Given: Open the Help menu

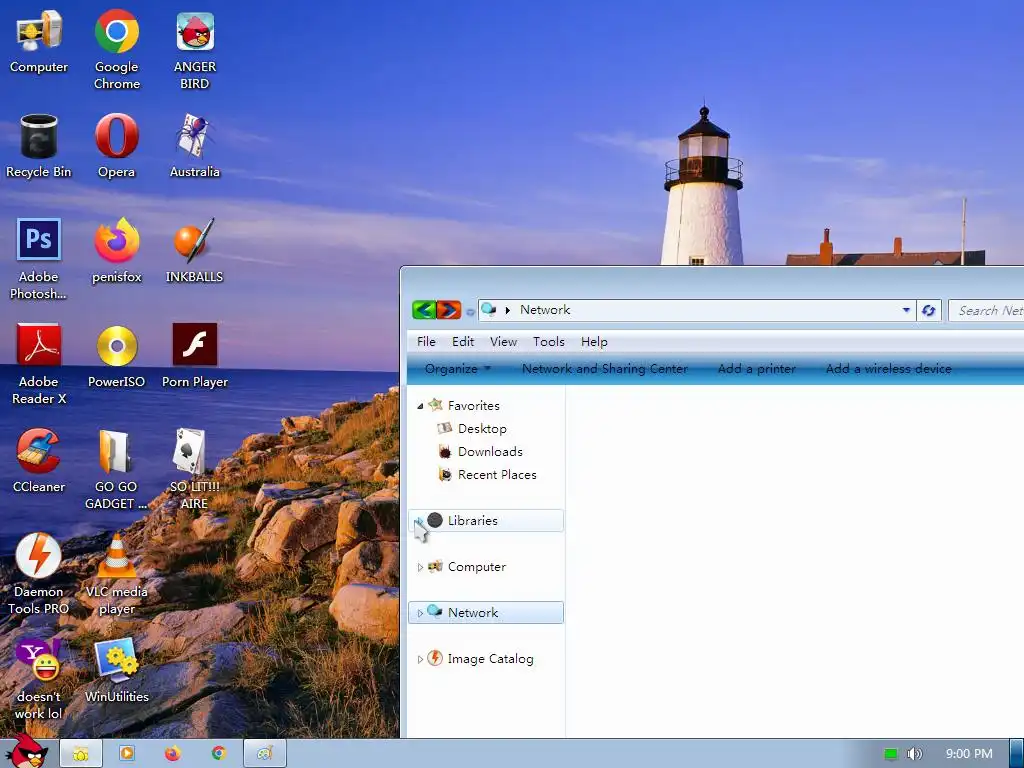Looking at the screenshot, I should [594, 342].
